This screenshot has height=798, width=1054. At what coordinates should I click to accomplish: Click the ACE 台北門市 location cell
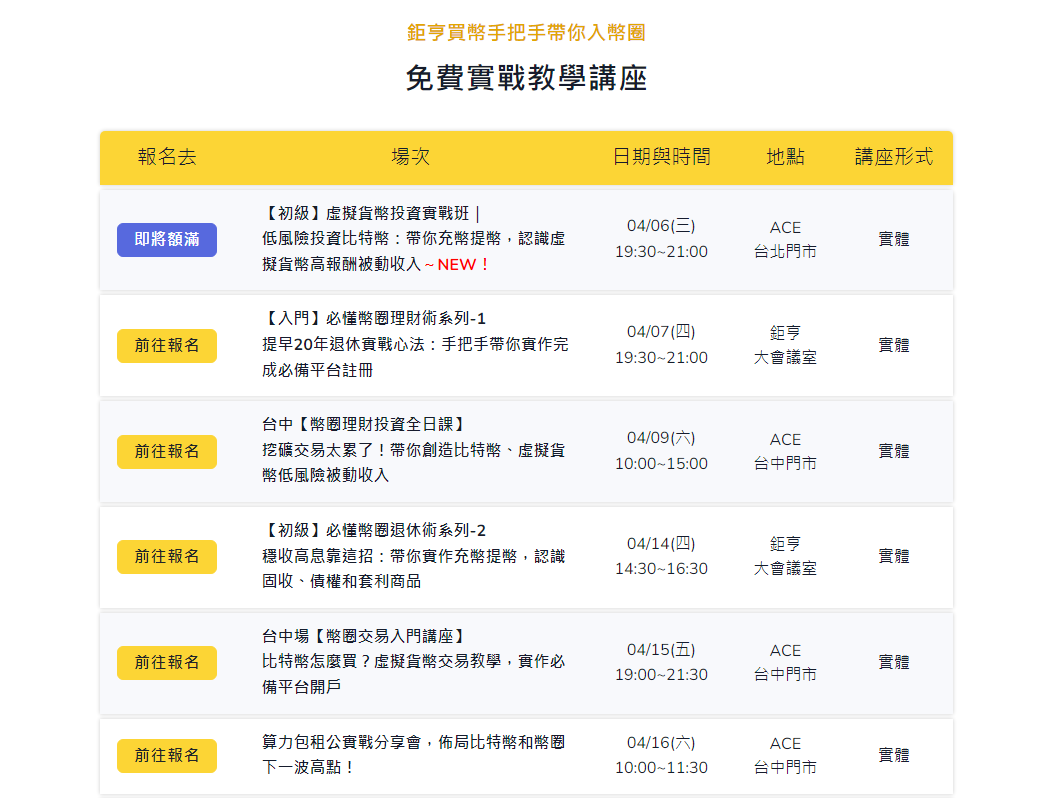[785, 240]
